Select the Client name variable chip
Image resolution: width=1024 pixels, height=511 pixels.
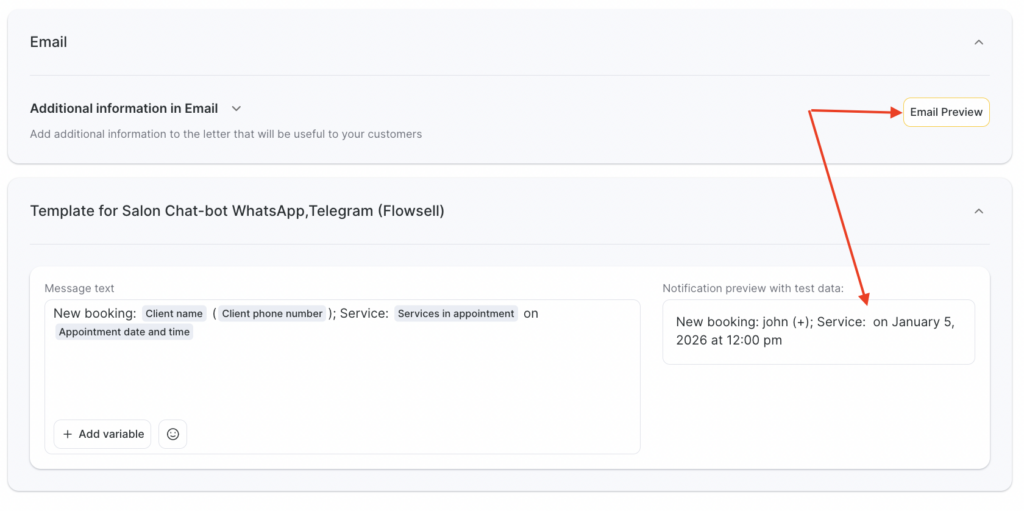(x=174, y=313)
